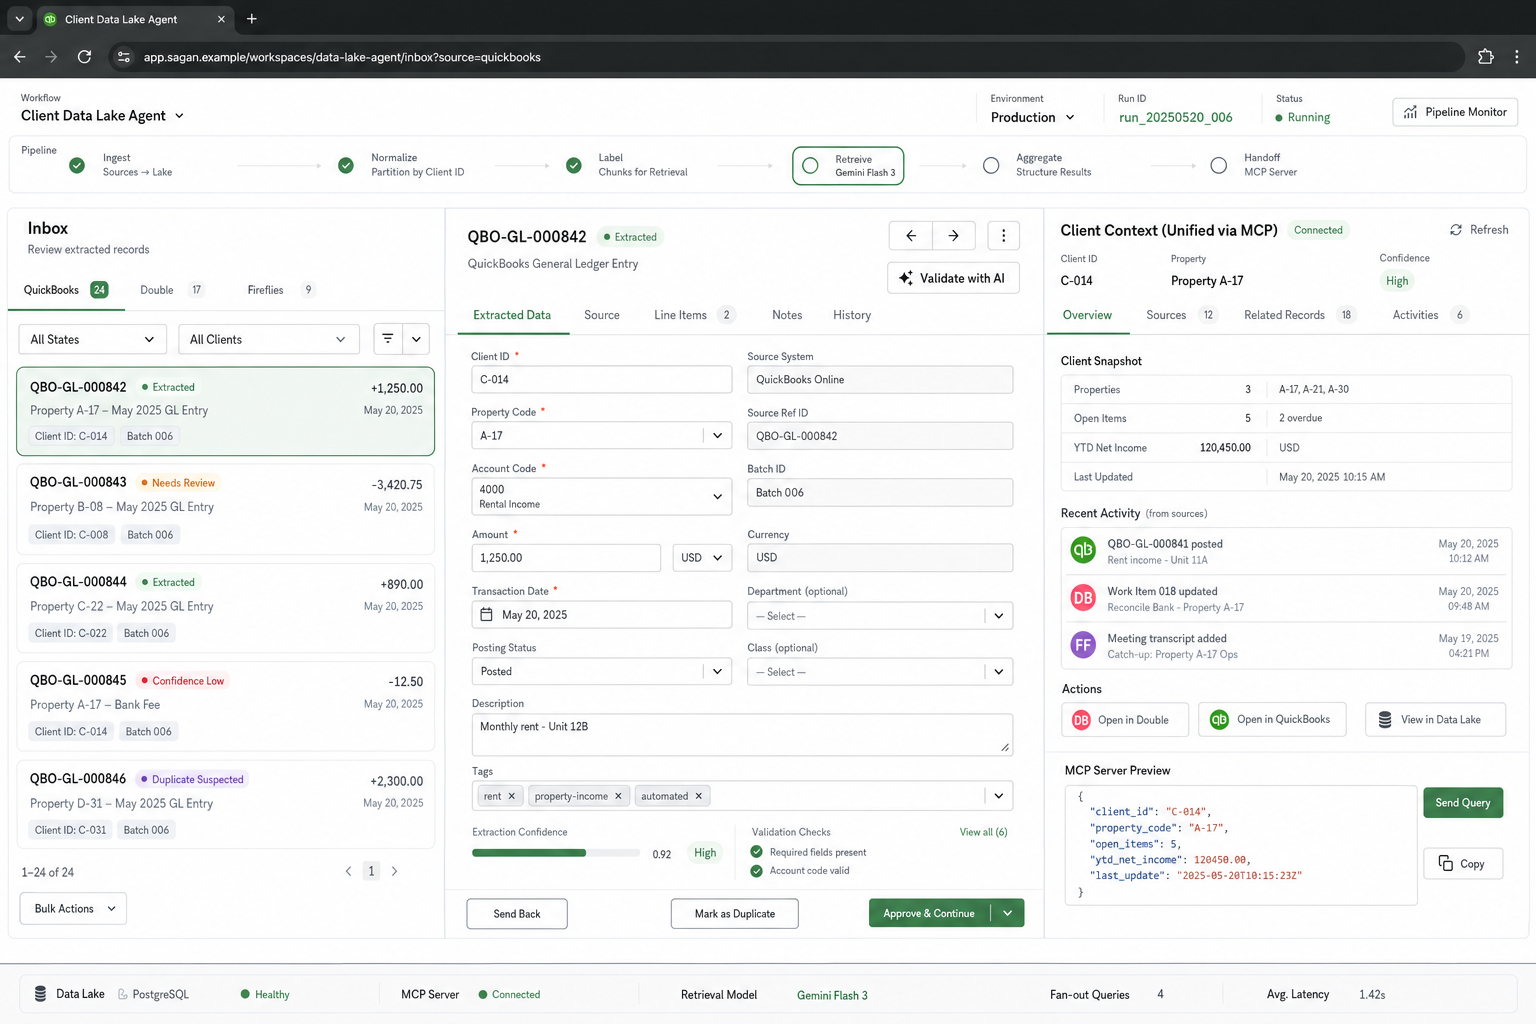Reload the page with refresh icon
This screenshot has width=1536, height=1024.
click(x=85, y=57)
